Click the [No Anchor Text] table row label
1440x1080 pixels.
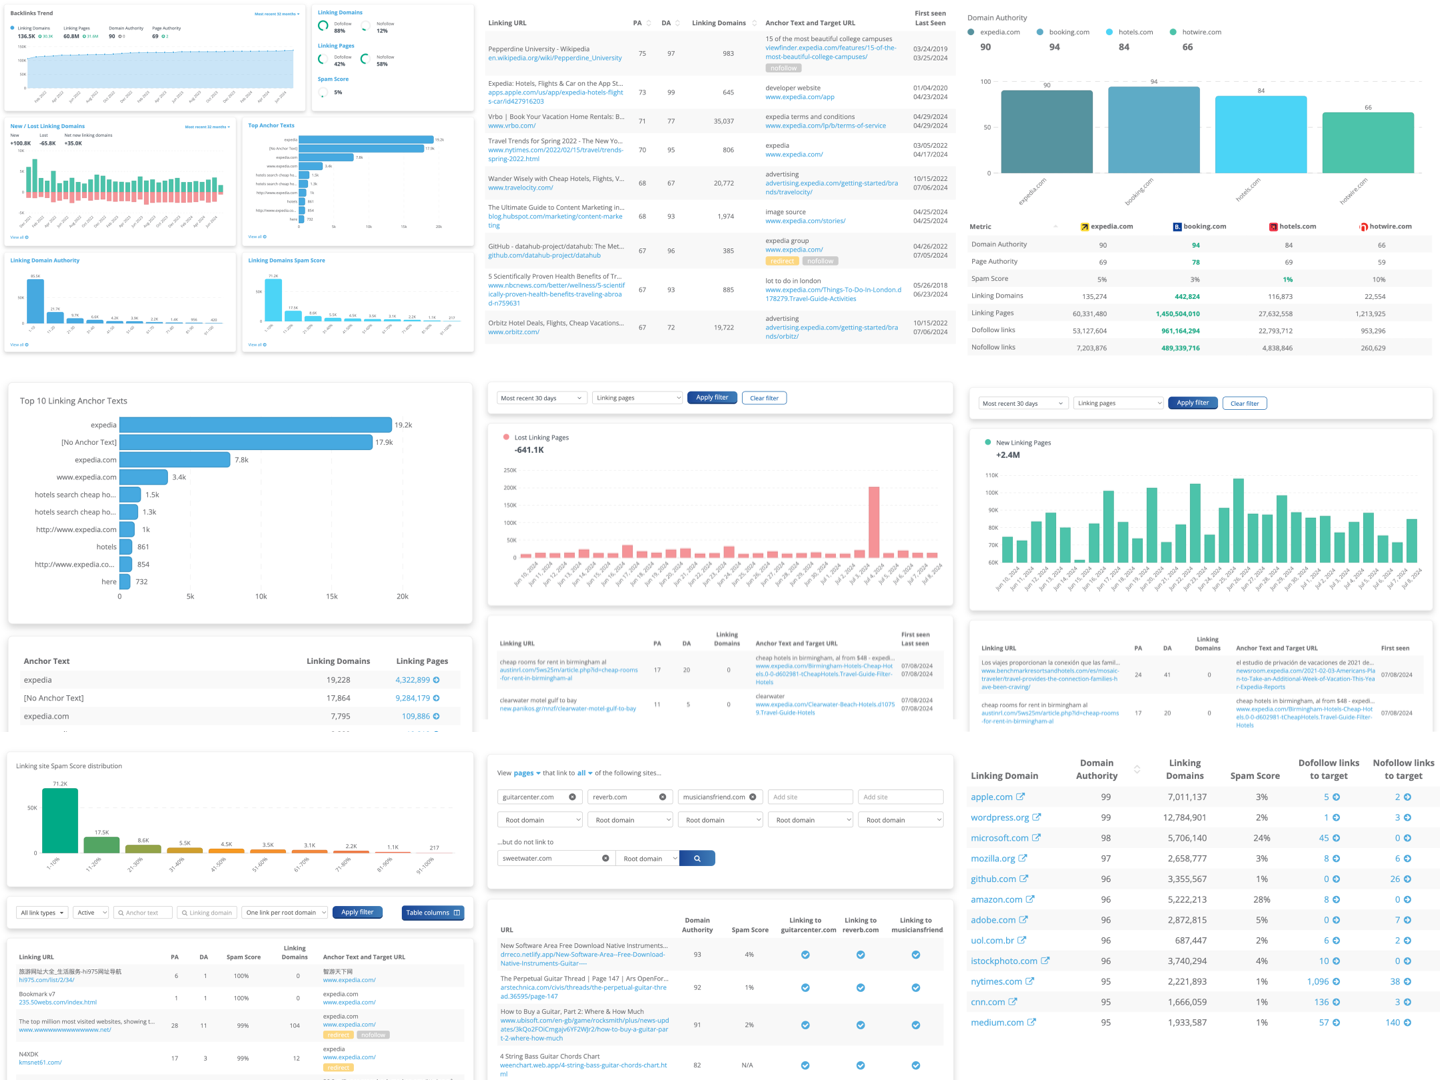[x=54, y=698]
